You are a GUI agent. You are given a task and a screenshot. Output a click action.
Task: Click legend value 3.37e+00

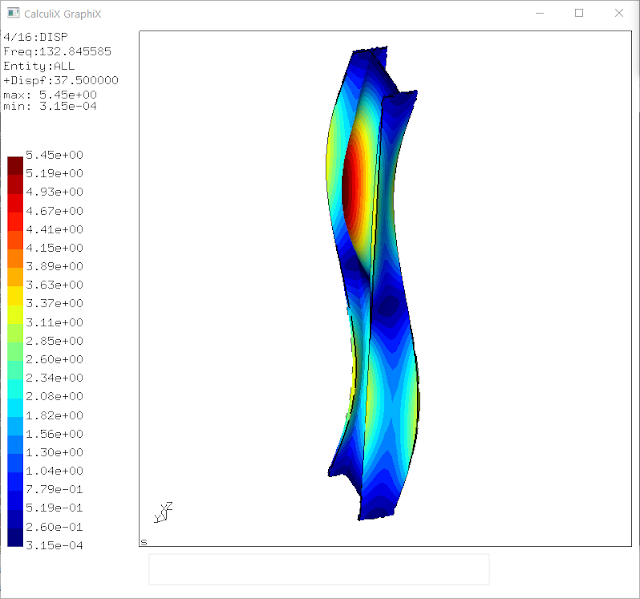tap(54, 303)
